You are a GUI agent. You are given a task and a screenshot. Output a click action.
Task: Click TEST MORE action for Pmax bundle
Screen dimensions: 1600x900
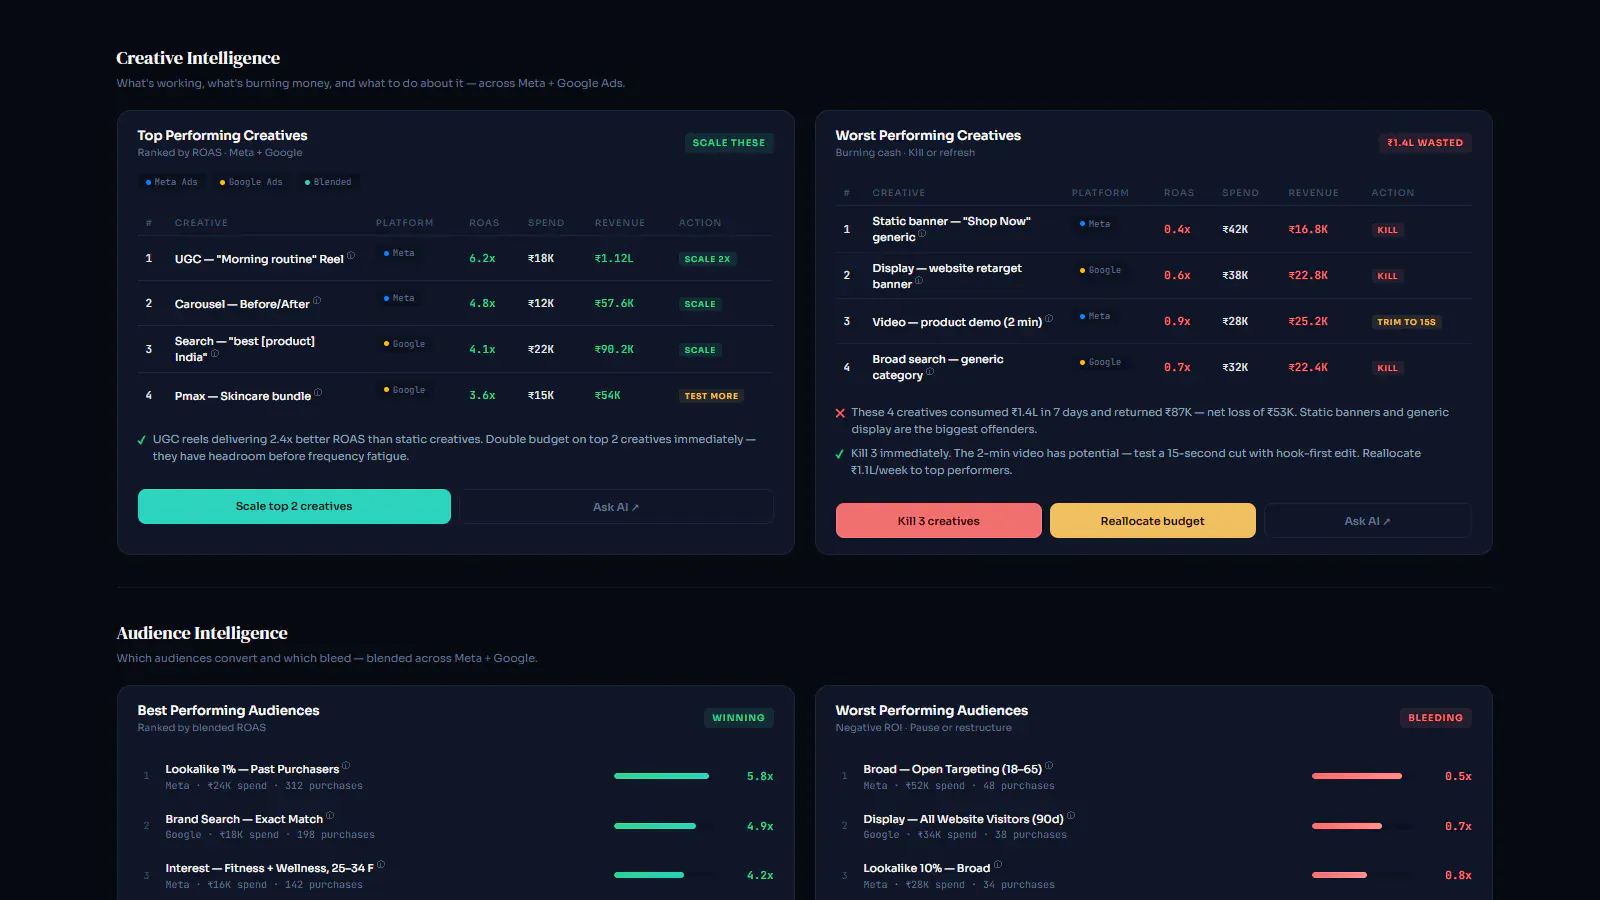tap(711, 396)
